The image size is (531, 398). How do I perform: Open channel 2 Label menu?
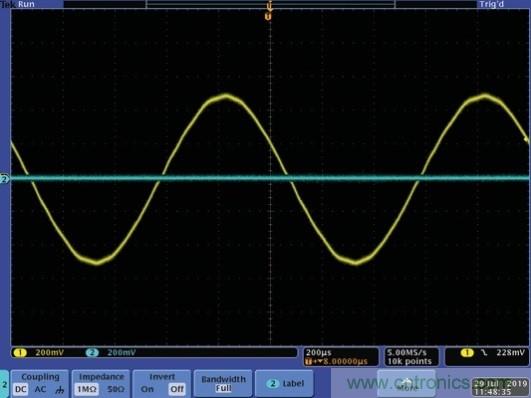pyautogui.click(x=284, y=383)
